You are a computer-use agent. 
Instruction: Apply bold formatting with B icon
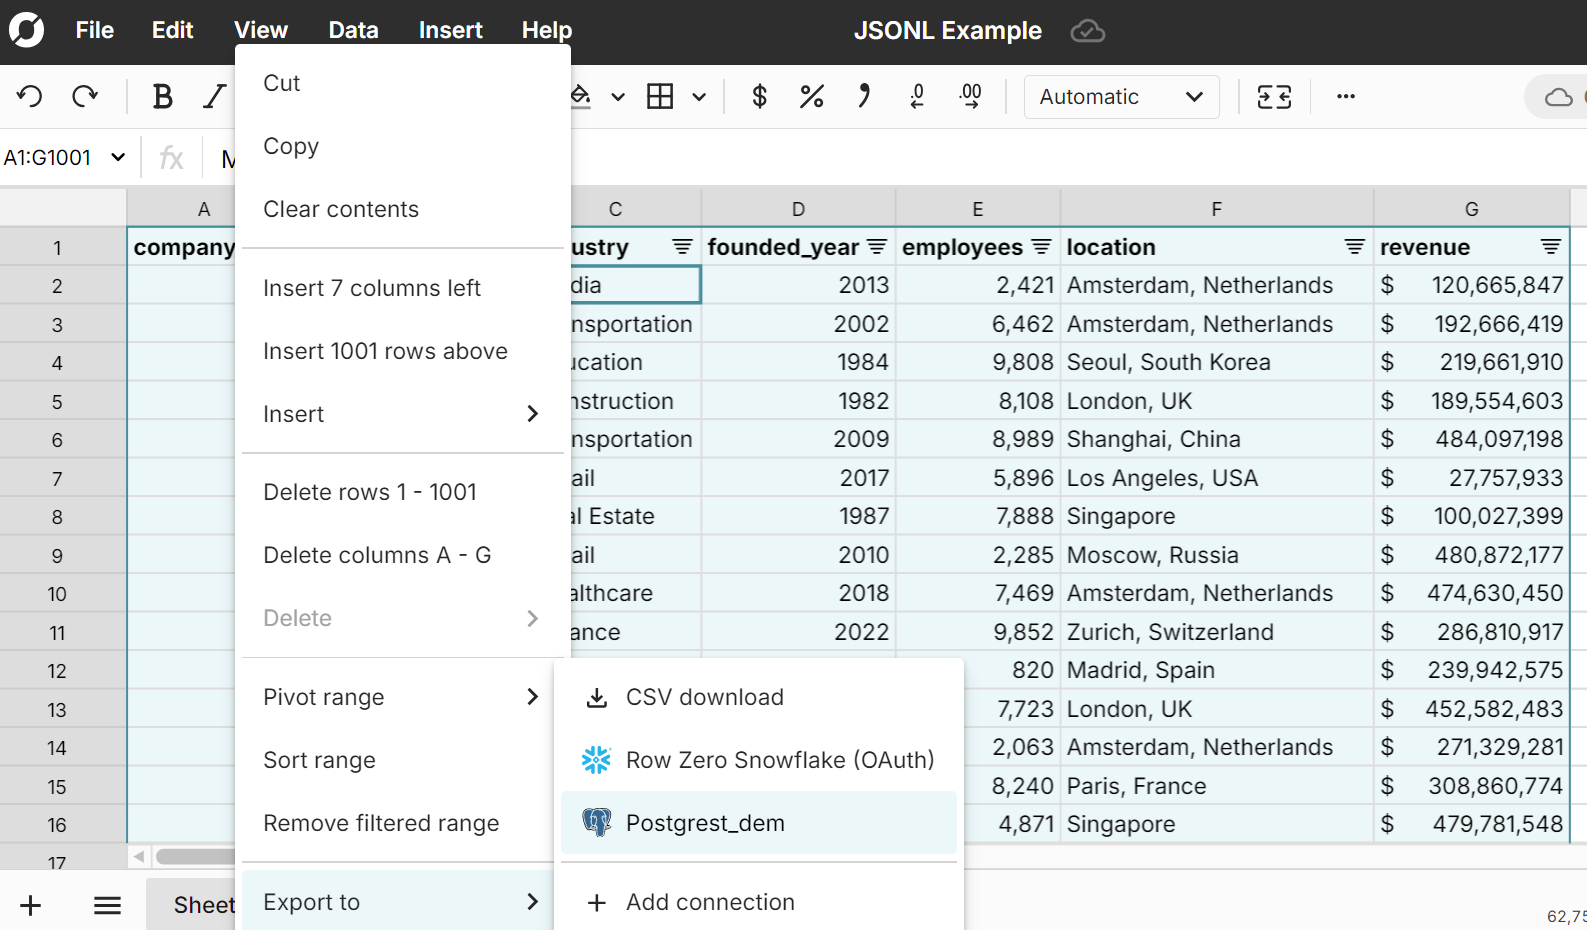(x=162, y=97)
